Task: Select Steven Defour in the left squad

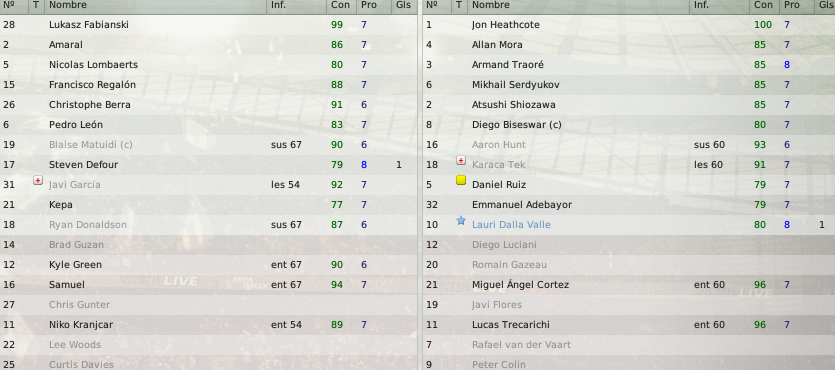Action: pyautogui.click(x=209, y=165)
